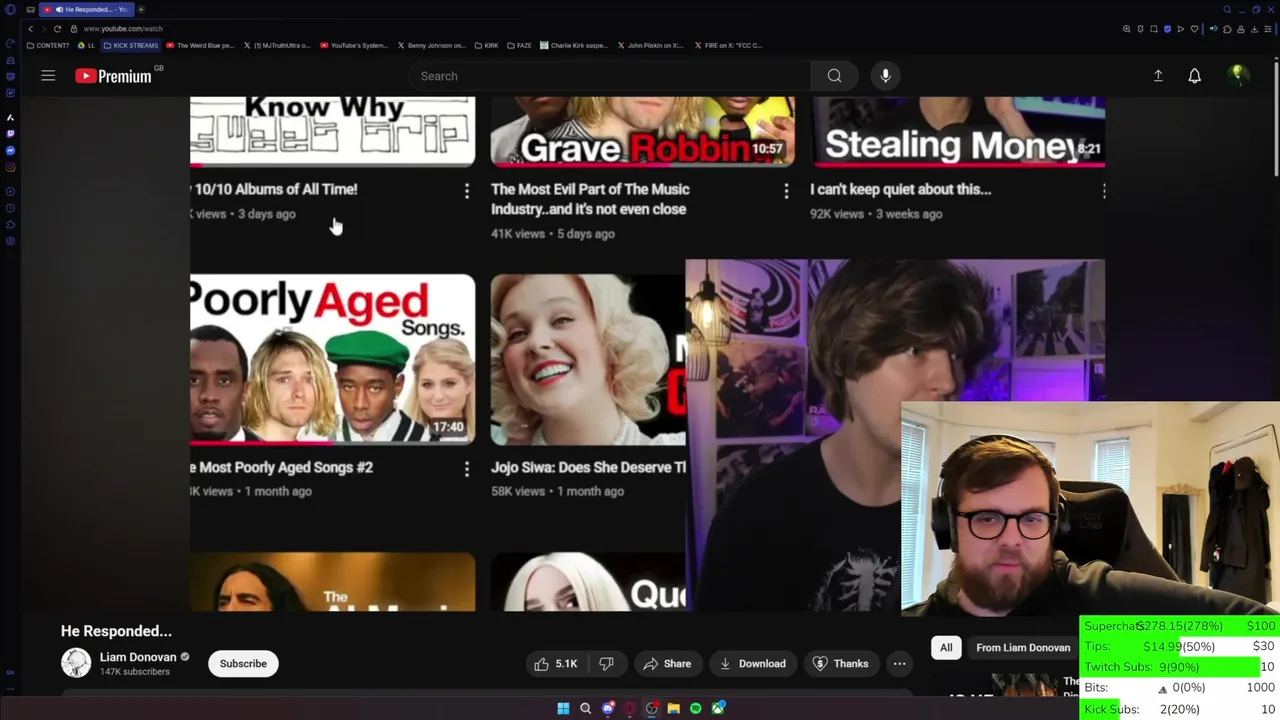Reload the page
This screenshot has width=1280, height=720.
tap(57, 29)
